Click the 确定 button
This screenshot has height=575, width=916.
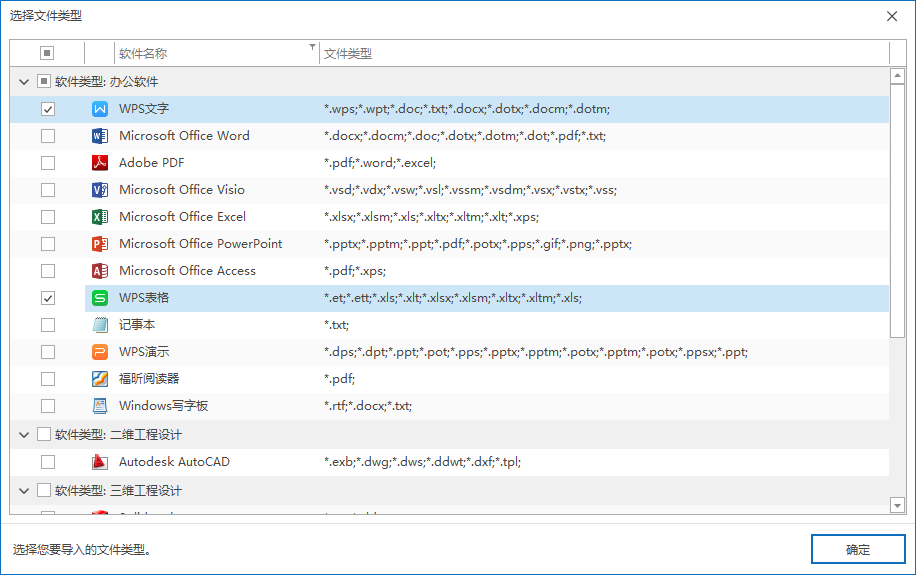857,549
